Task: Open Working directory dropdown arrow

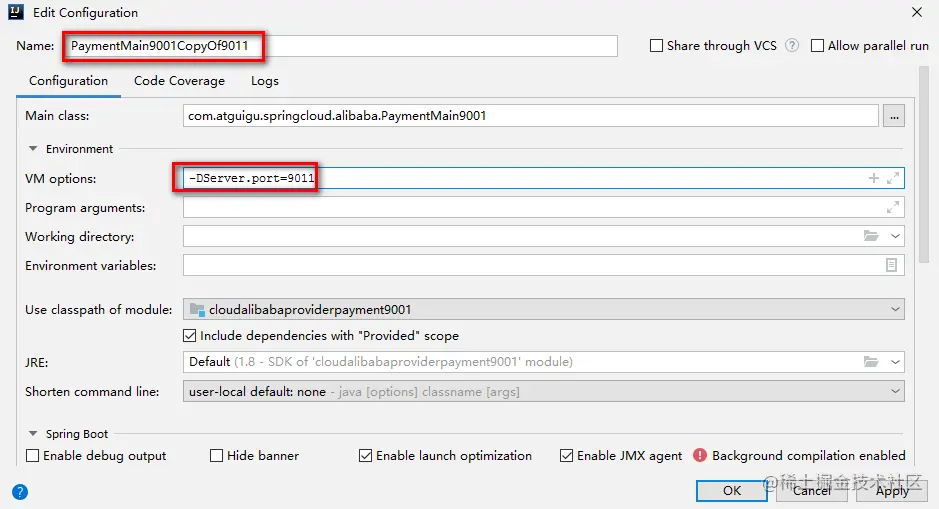Action: click(895, 236)
